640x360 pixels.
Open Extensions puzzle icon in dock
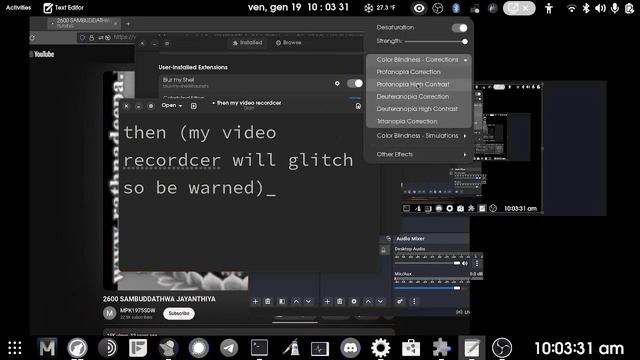pyautogui.click(x=441, y=348)
